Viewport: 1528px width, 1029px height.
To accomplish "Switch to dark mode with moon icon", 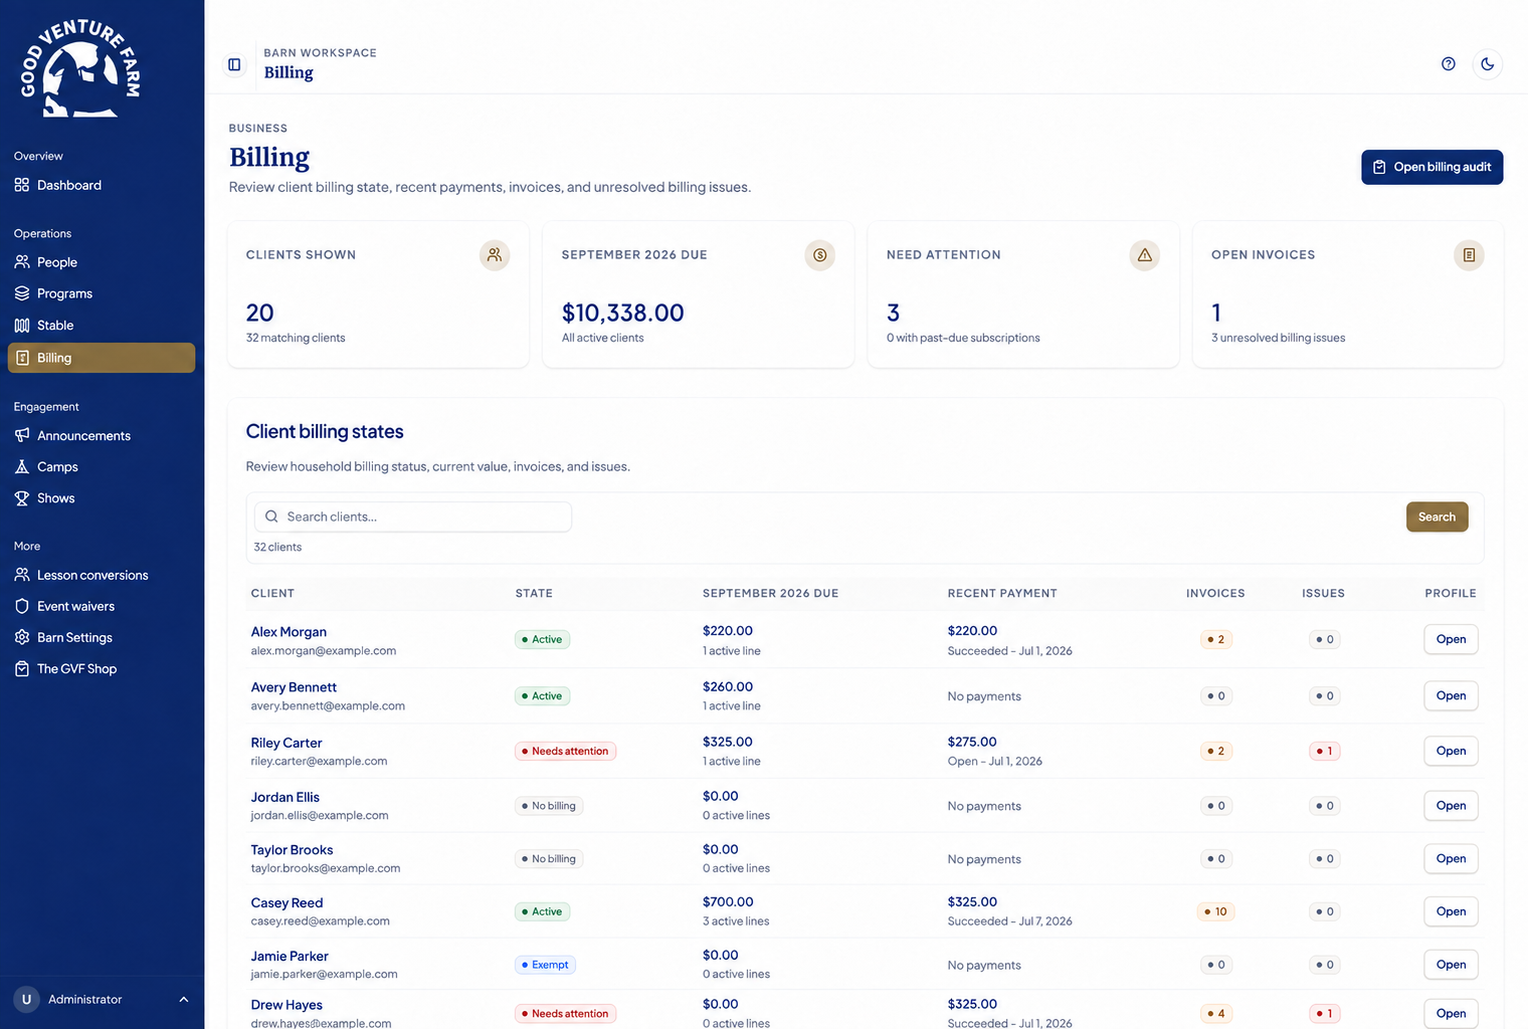I will [x=1488, y=64].
